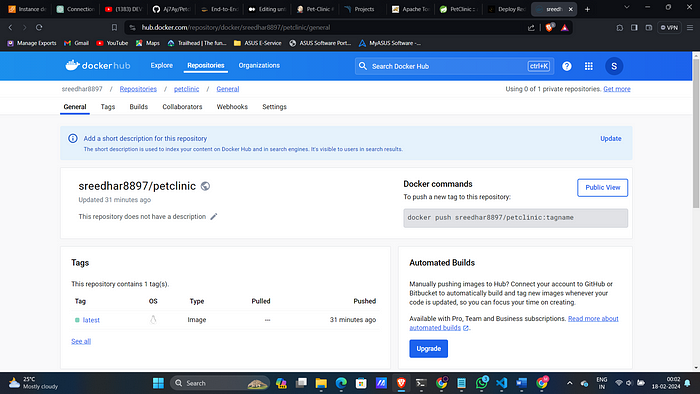Select the General tab
Image resolution: width=700 pixels, height=394 pixels.
pyautogui.click(x=75, y=107)
